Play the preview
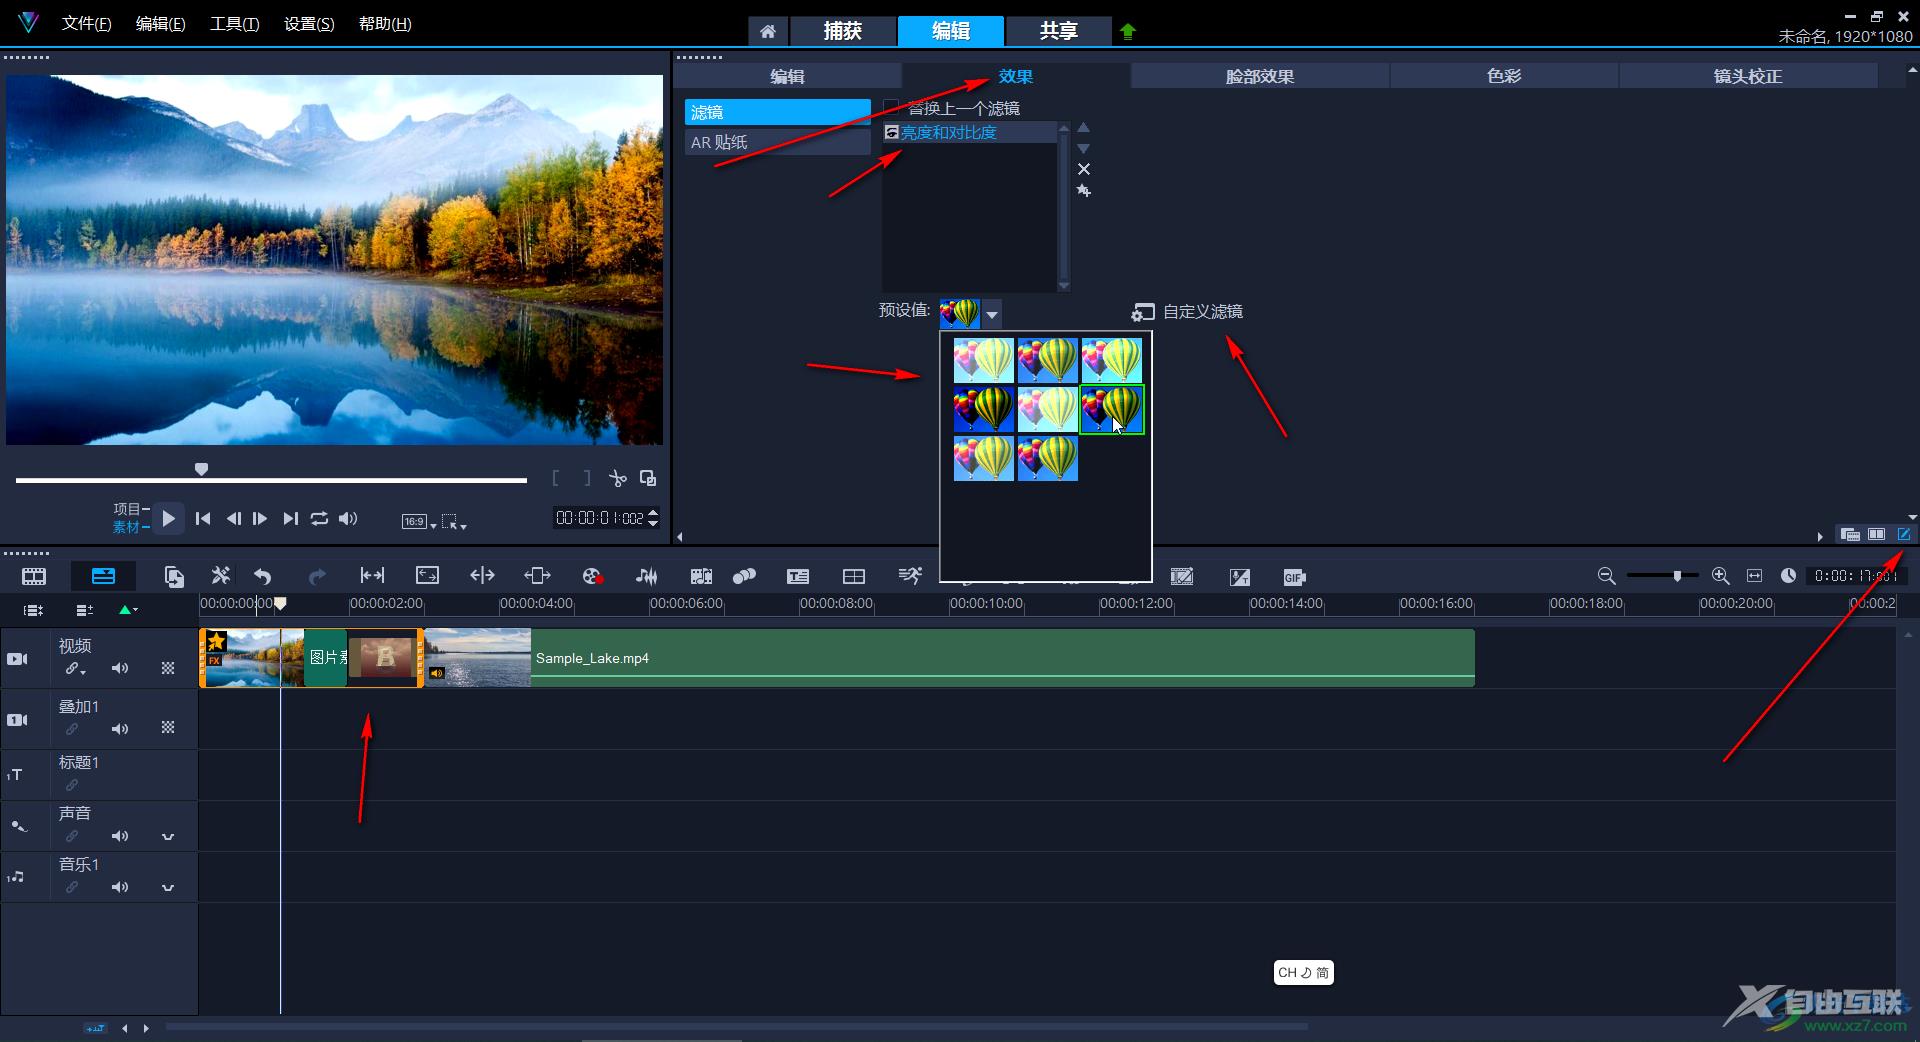The image size is (1920, 1042). click(169, 518)
